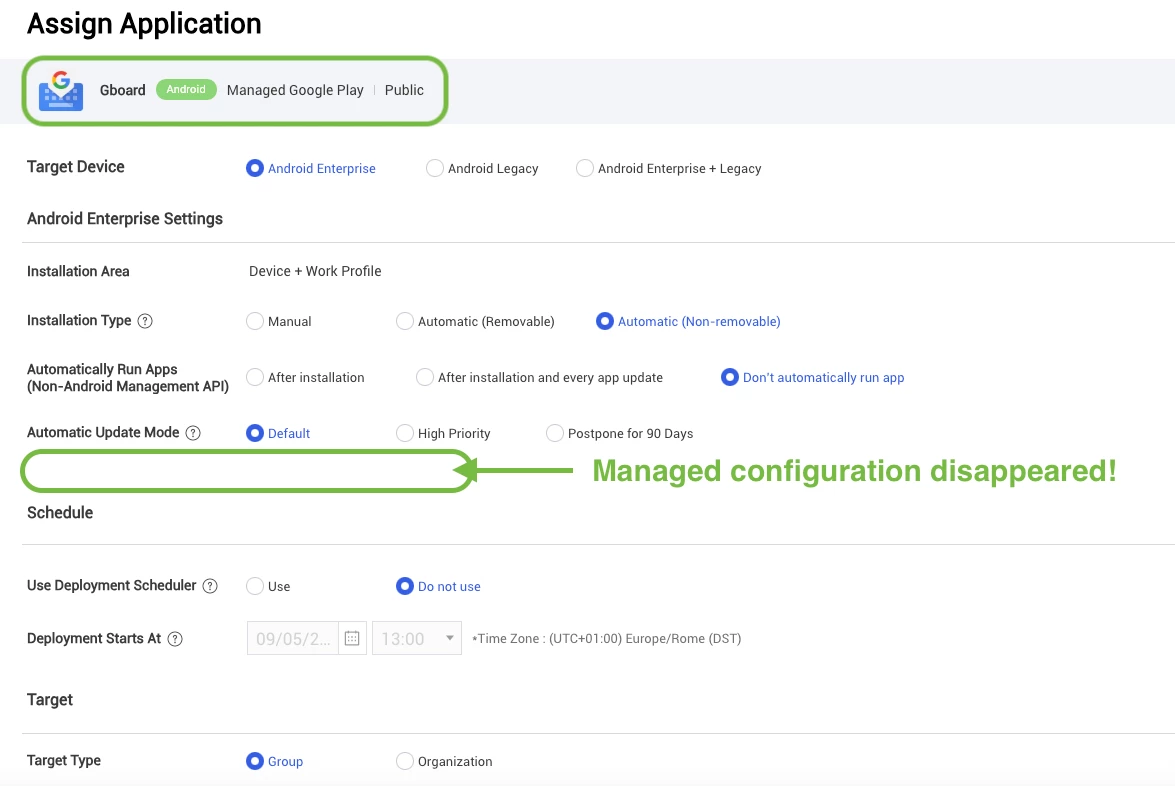1175x786 pixels.
Task: Click the Use Deployment Scheduler help icon
Action: point(210,586)
